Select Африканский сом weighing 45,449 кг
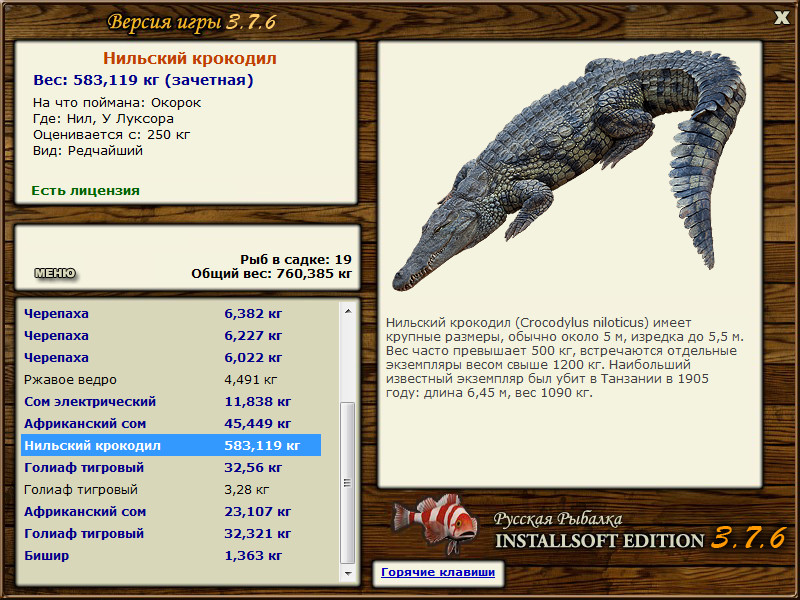Screen dimensions: 800x600 tap(171, 423)
